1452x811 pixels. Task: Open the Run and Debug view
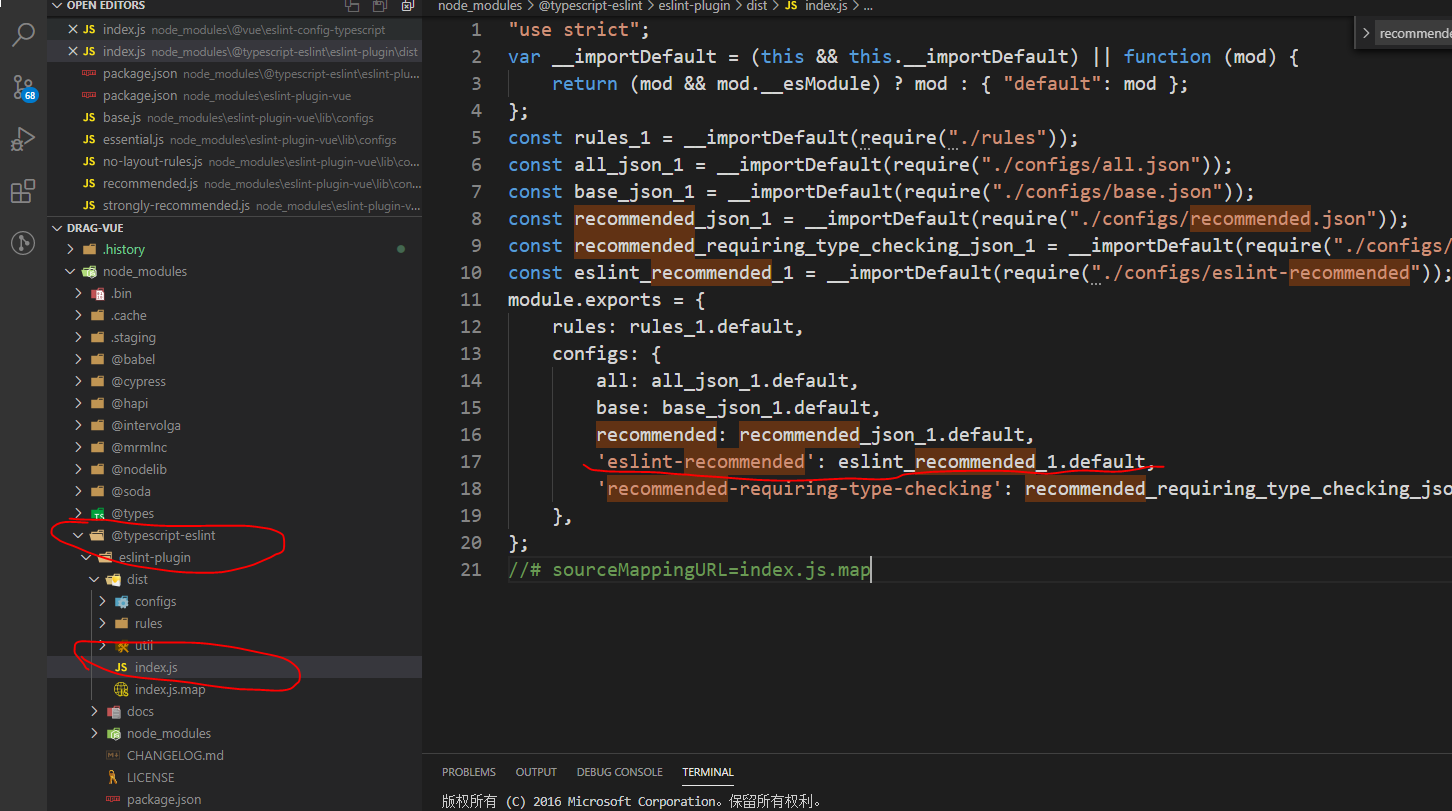tap(23, 139)
